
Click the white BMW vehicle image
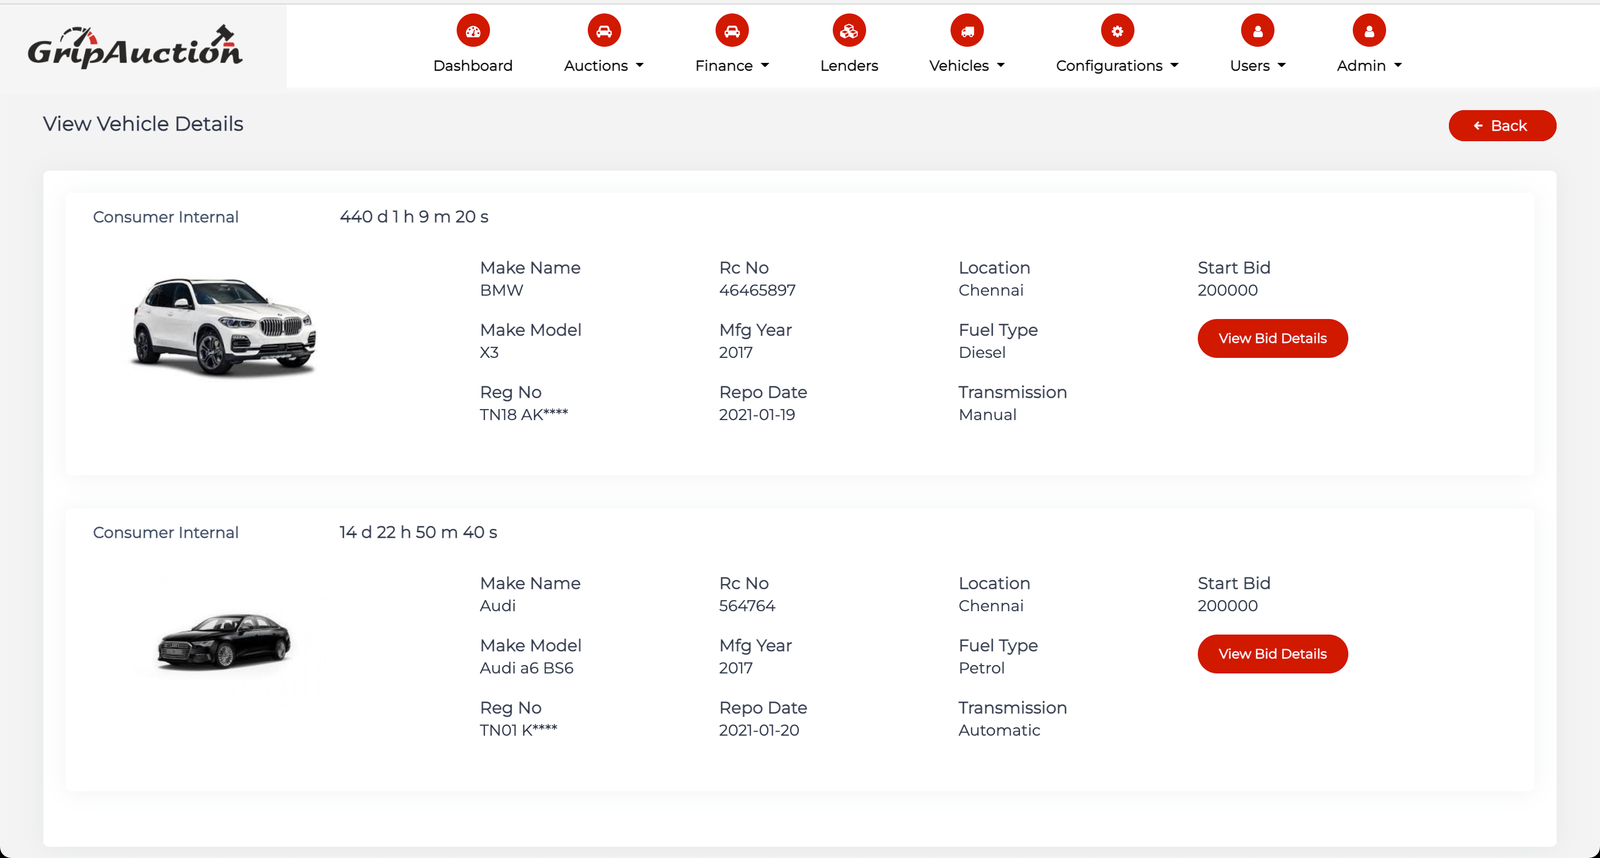tap(224, 327)
